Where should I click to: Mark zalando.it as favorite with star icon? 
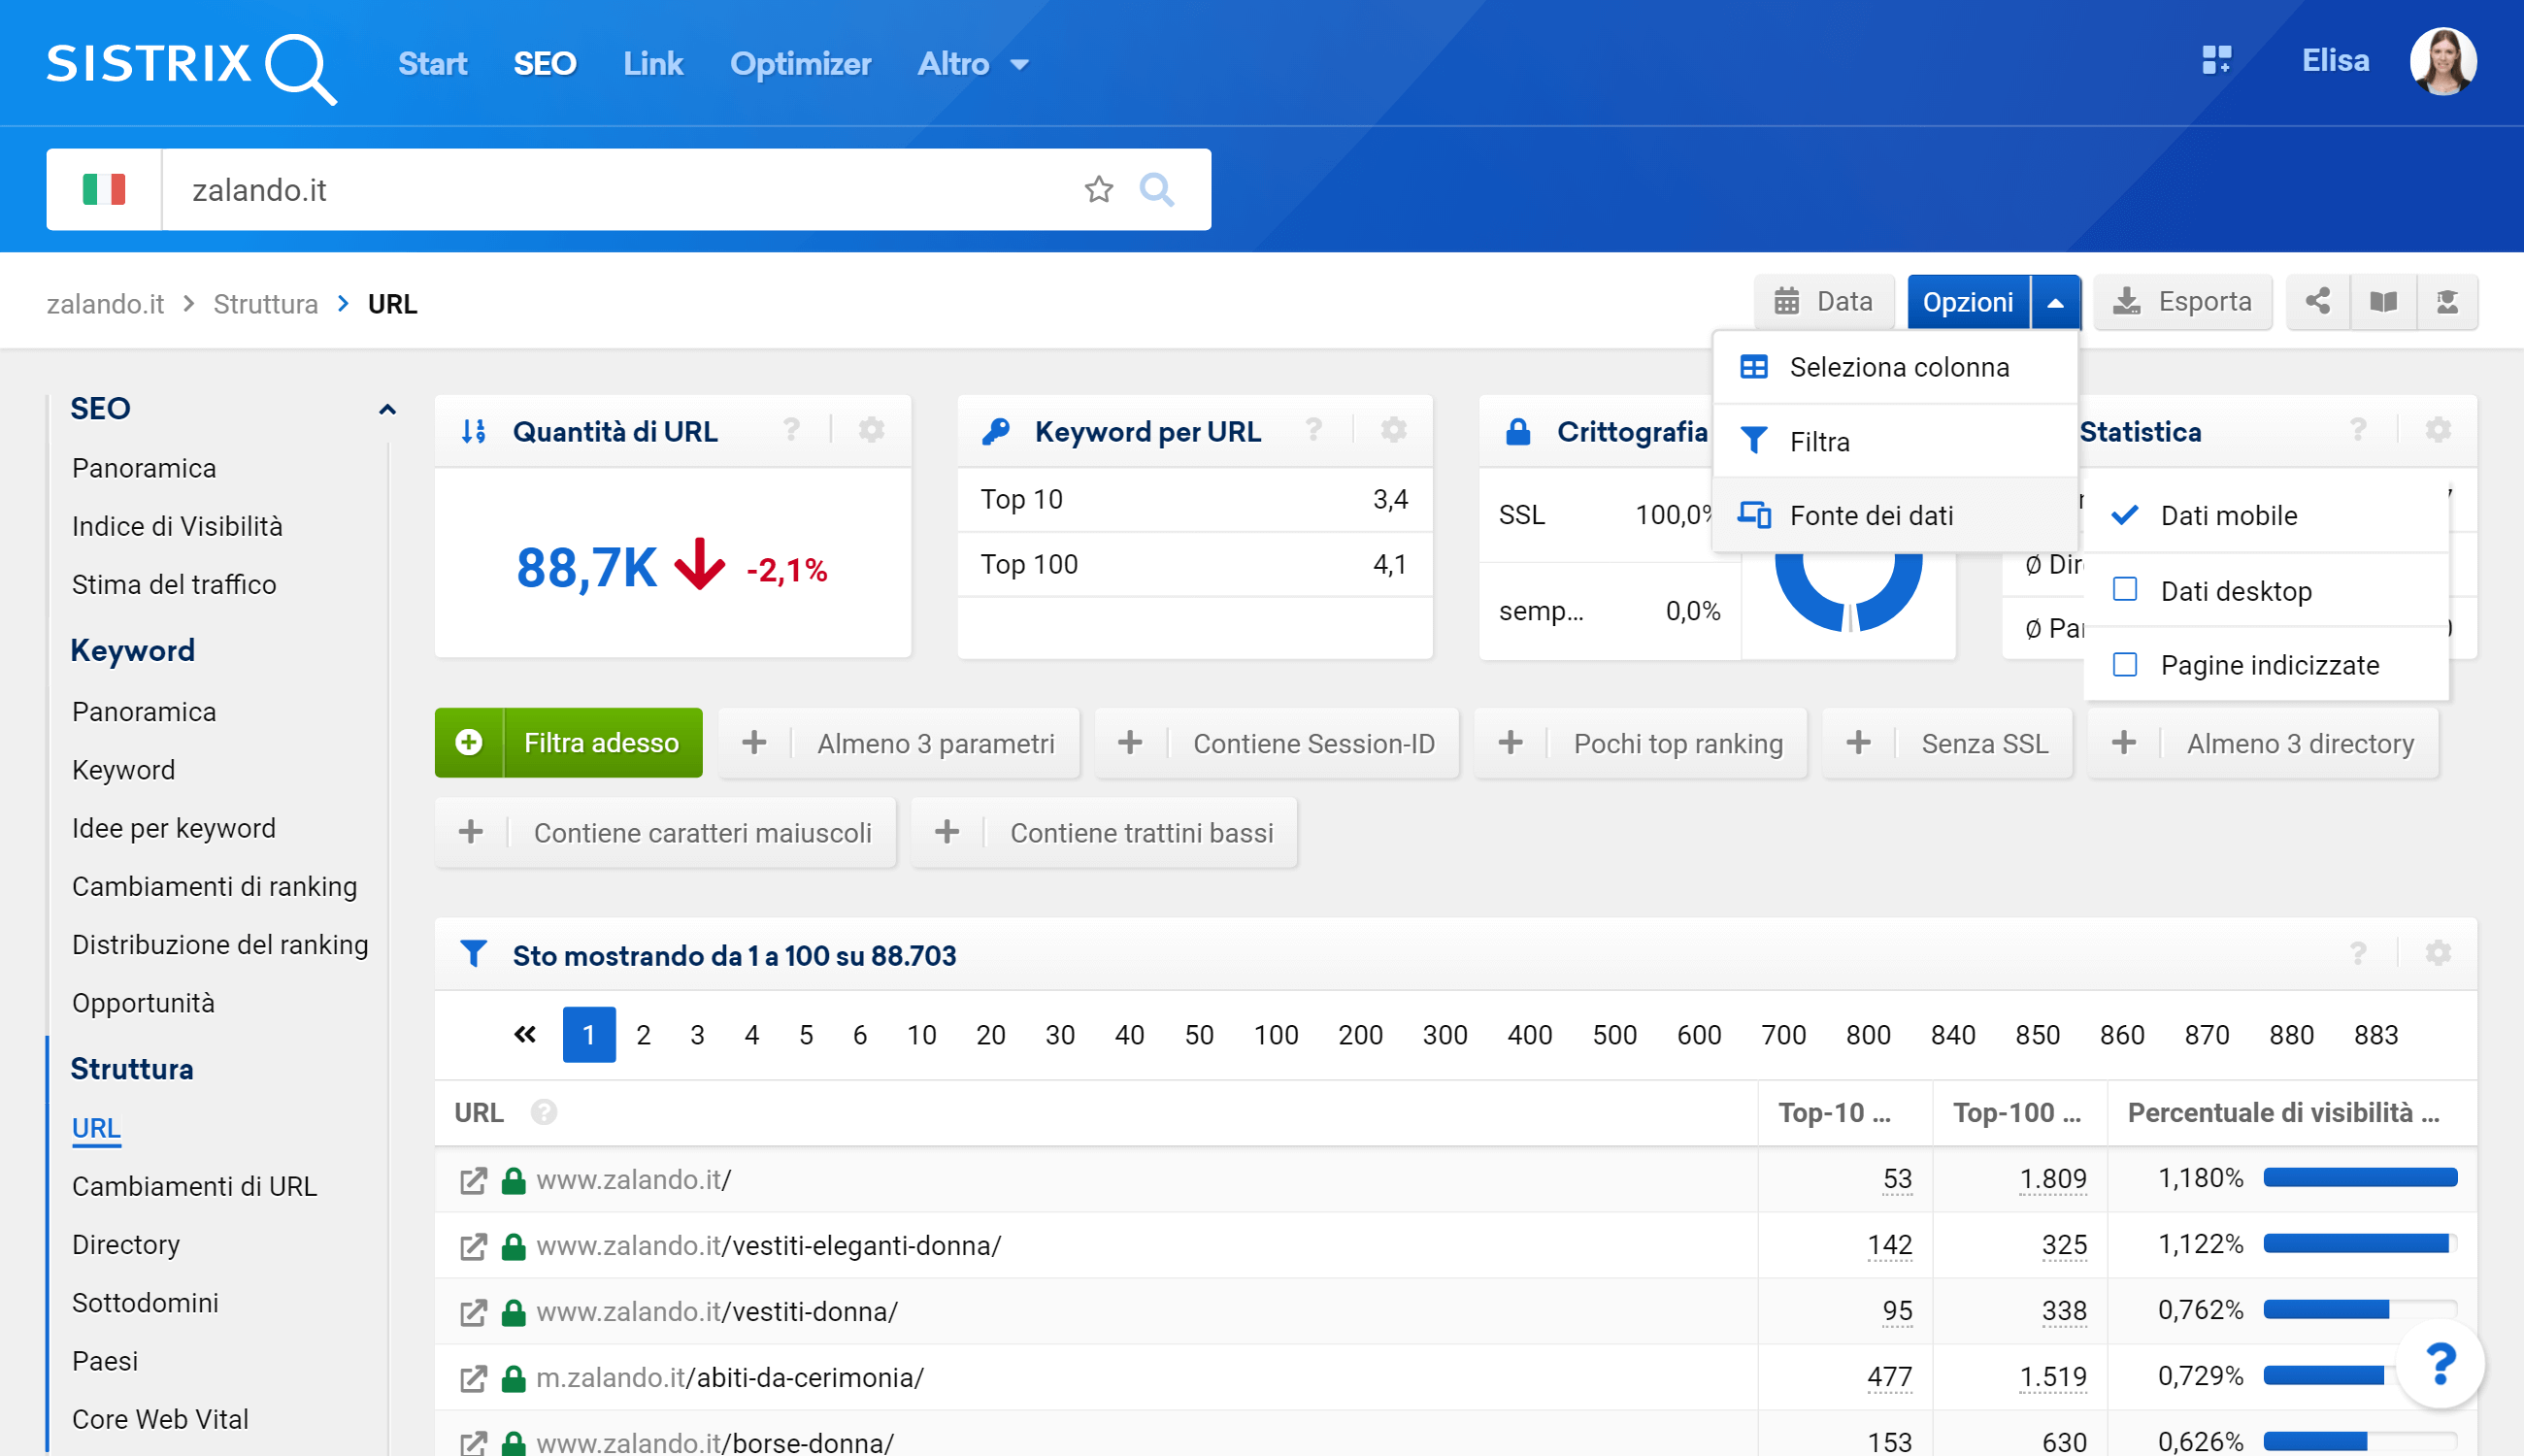point(1098,189)
